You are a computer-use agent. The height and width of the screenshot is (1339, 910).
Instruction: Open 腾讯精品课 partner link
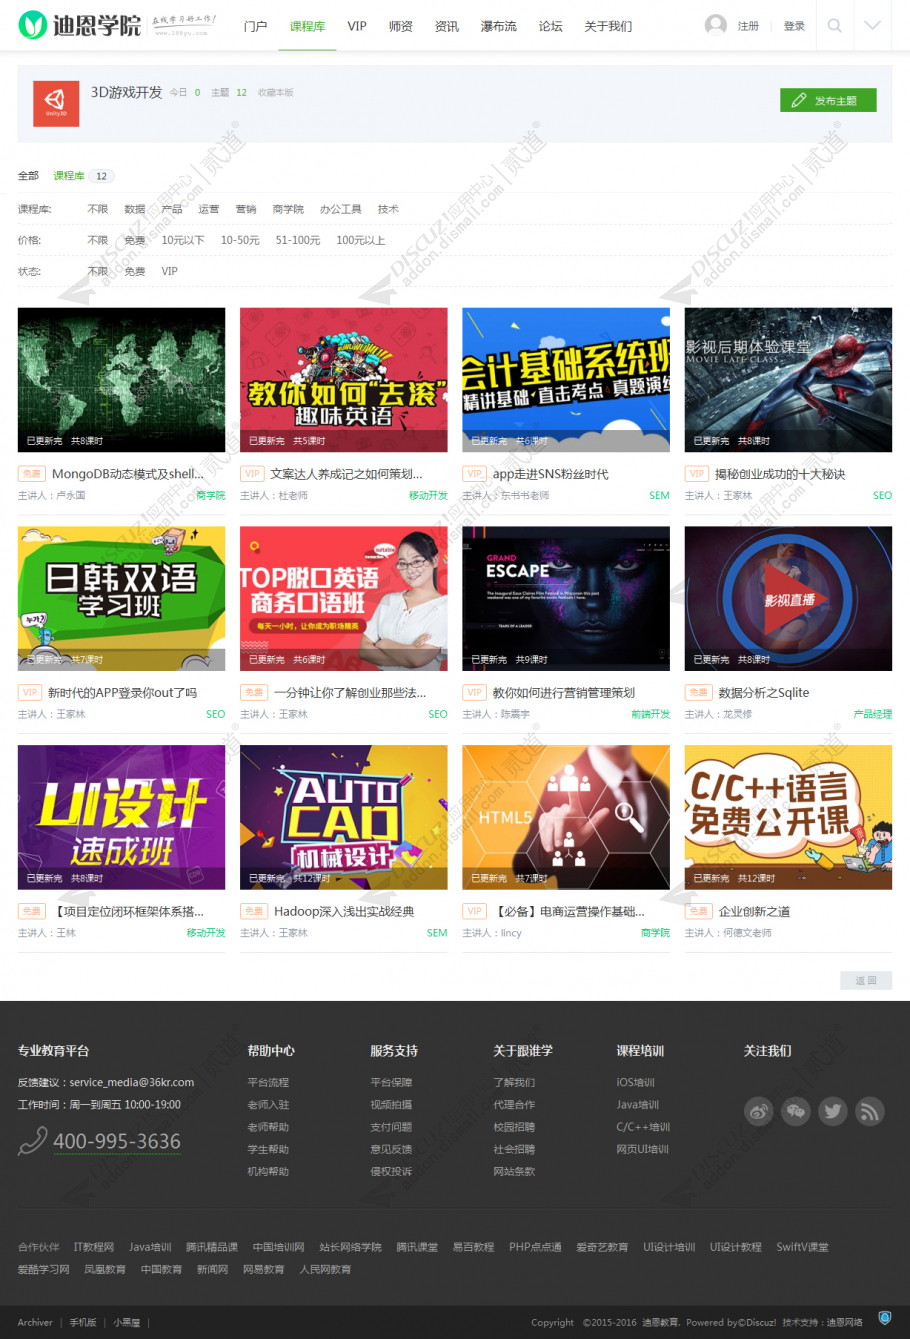212,1247
